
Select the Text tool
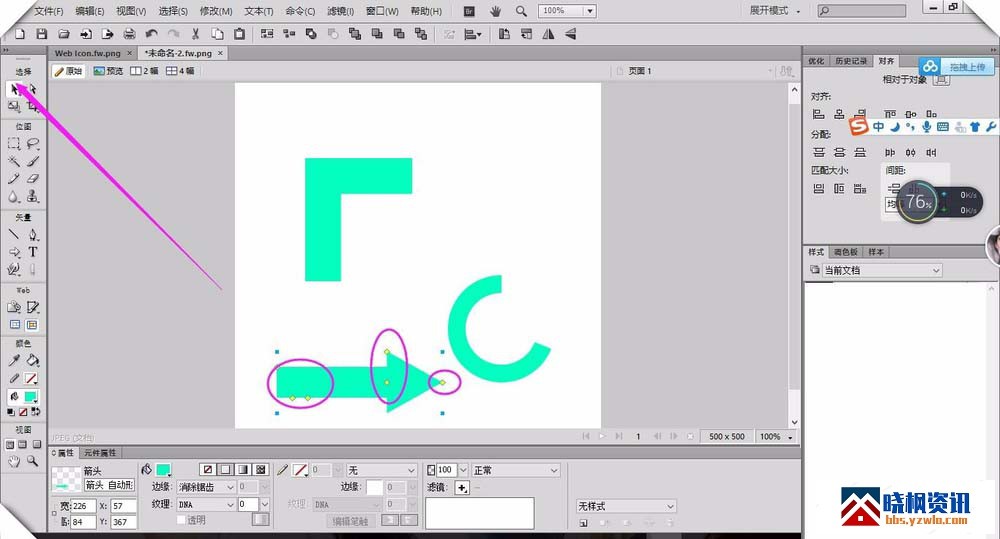pos(33,252)
